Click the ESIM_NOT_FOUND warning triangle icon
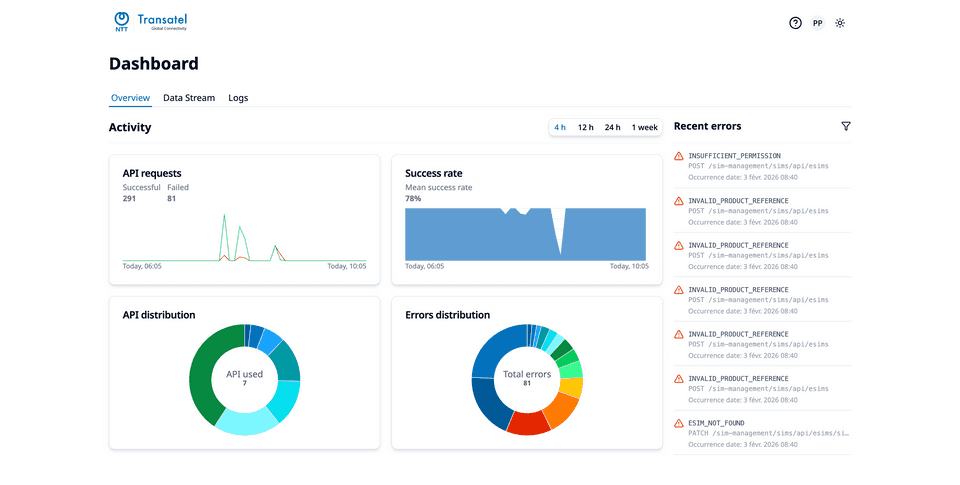 [x=679, y=423]
